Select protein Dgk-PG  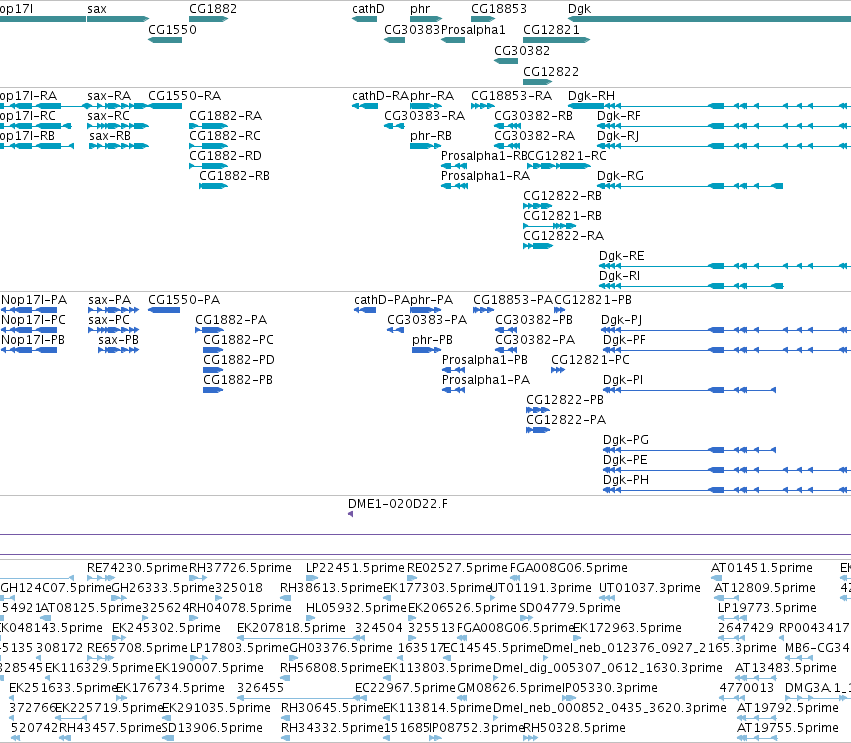626,440
